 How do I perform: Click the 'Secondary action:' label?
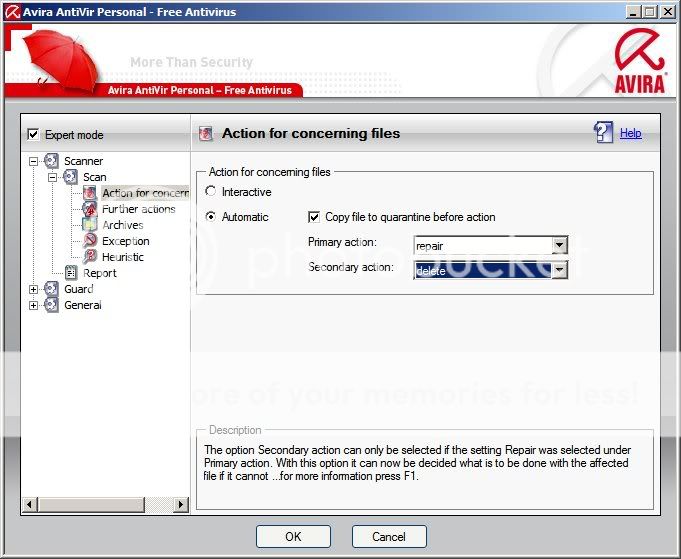click(x=351, y=267)
